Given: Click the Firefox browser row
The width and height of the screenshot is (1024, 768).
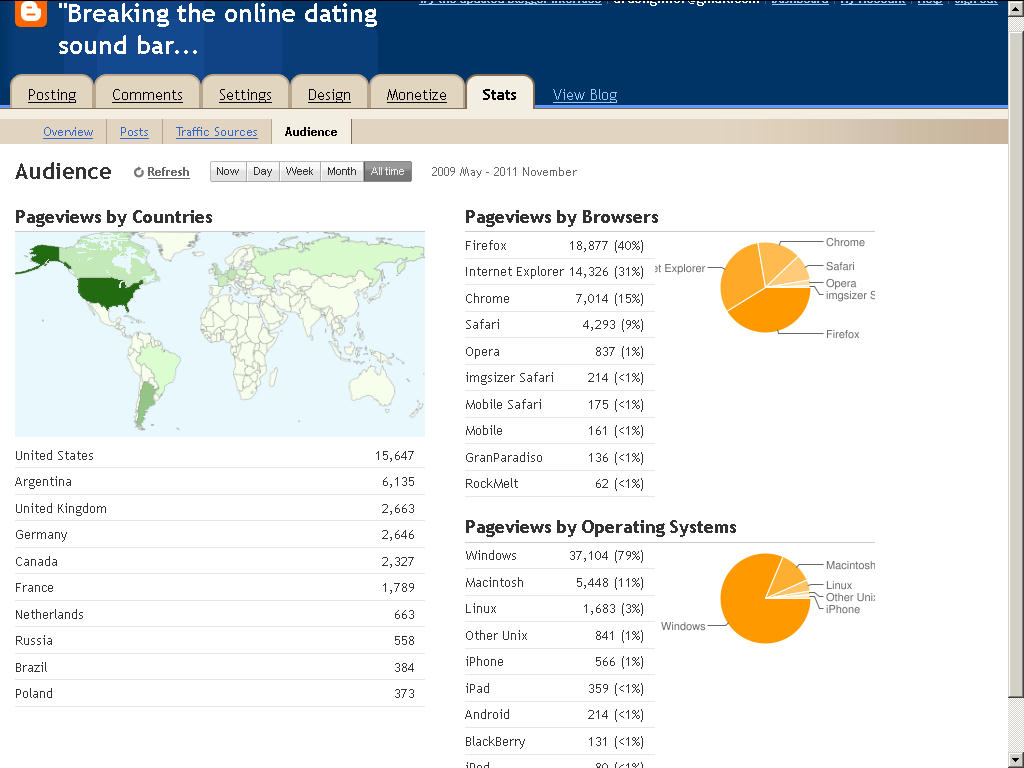Looking at the screenshot, I should pos(560,246).
